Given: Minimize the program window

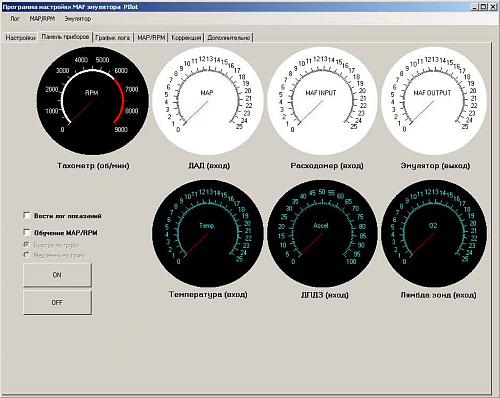Looking at the screenshot, I should 475,6.
